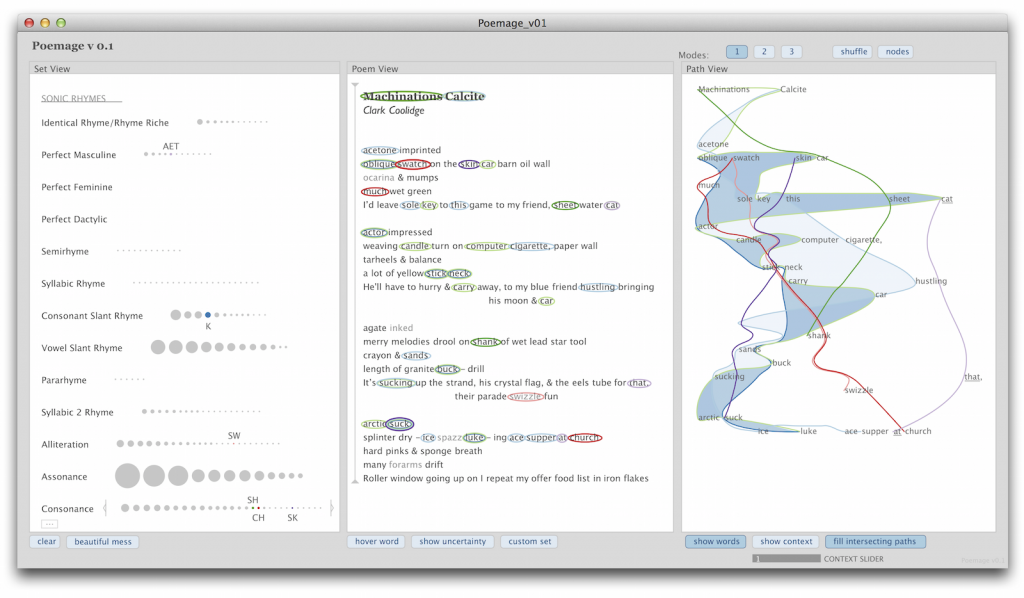
Task: Click the right arrow at Consonance row end
Action: coord(332,509)
